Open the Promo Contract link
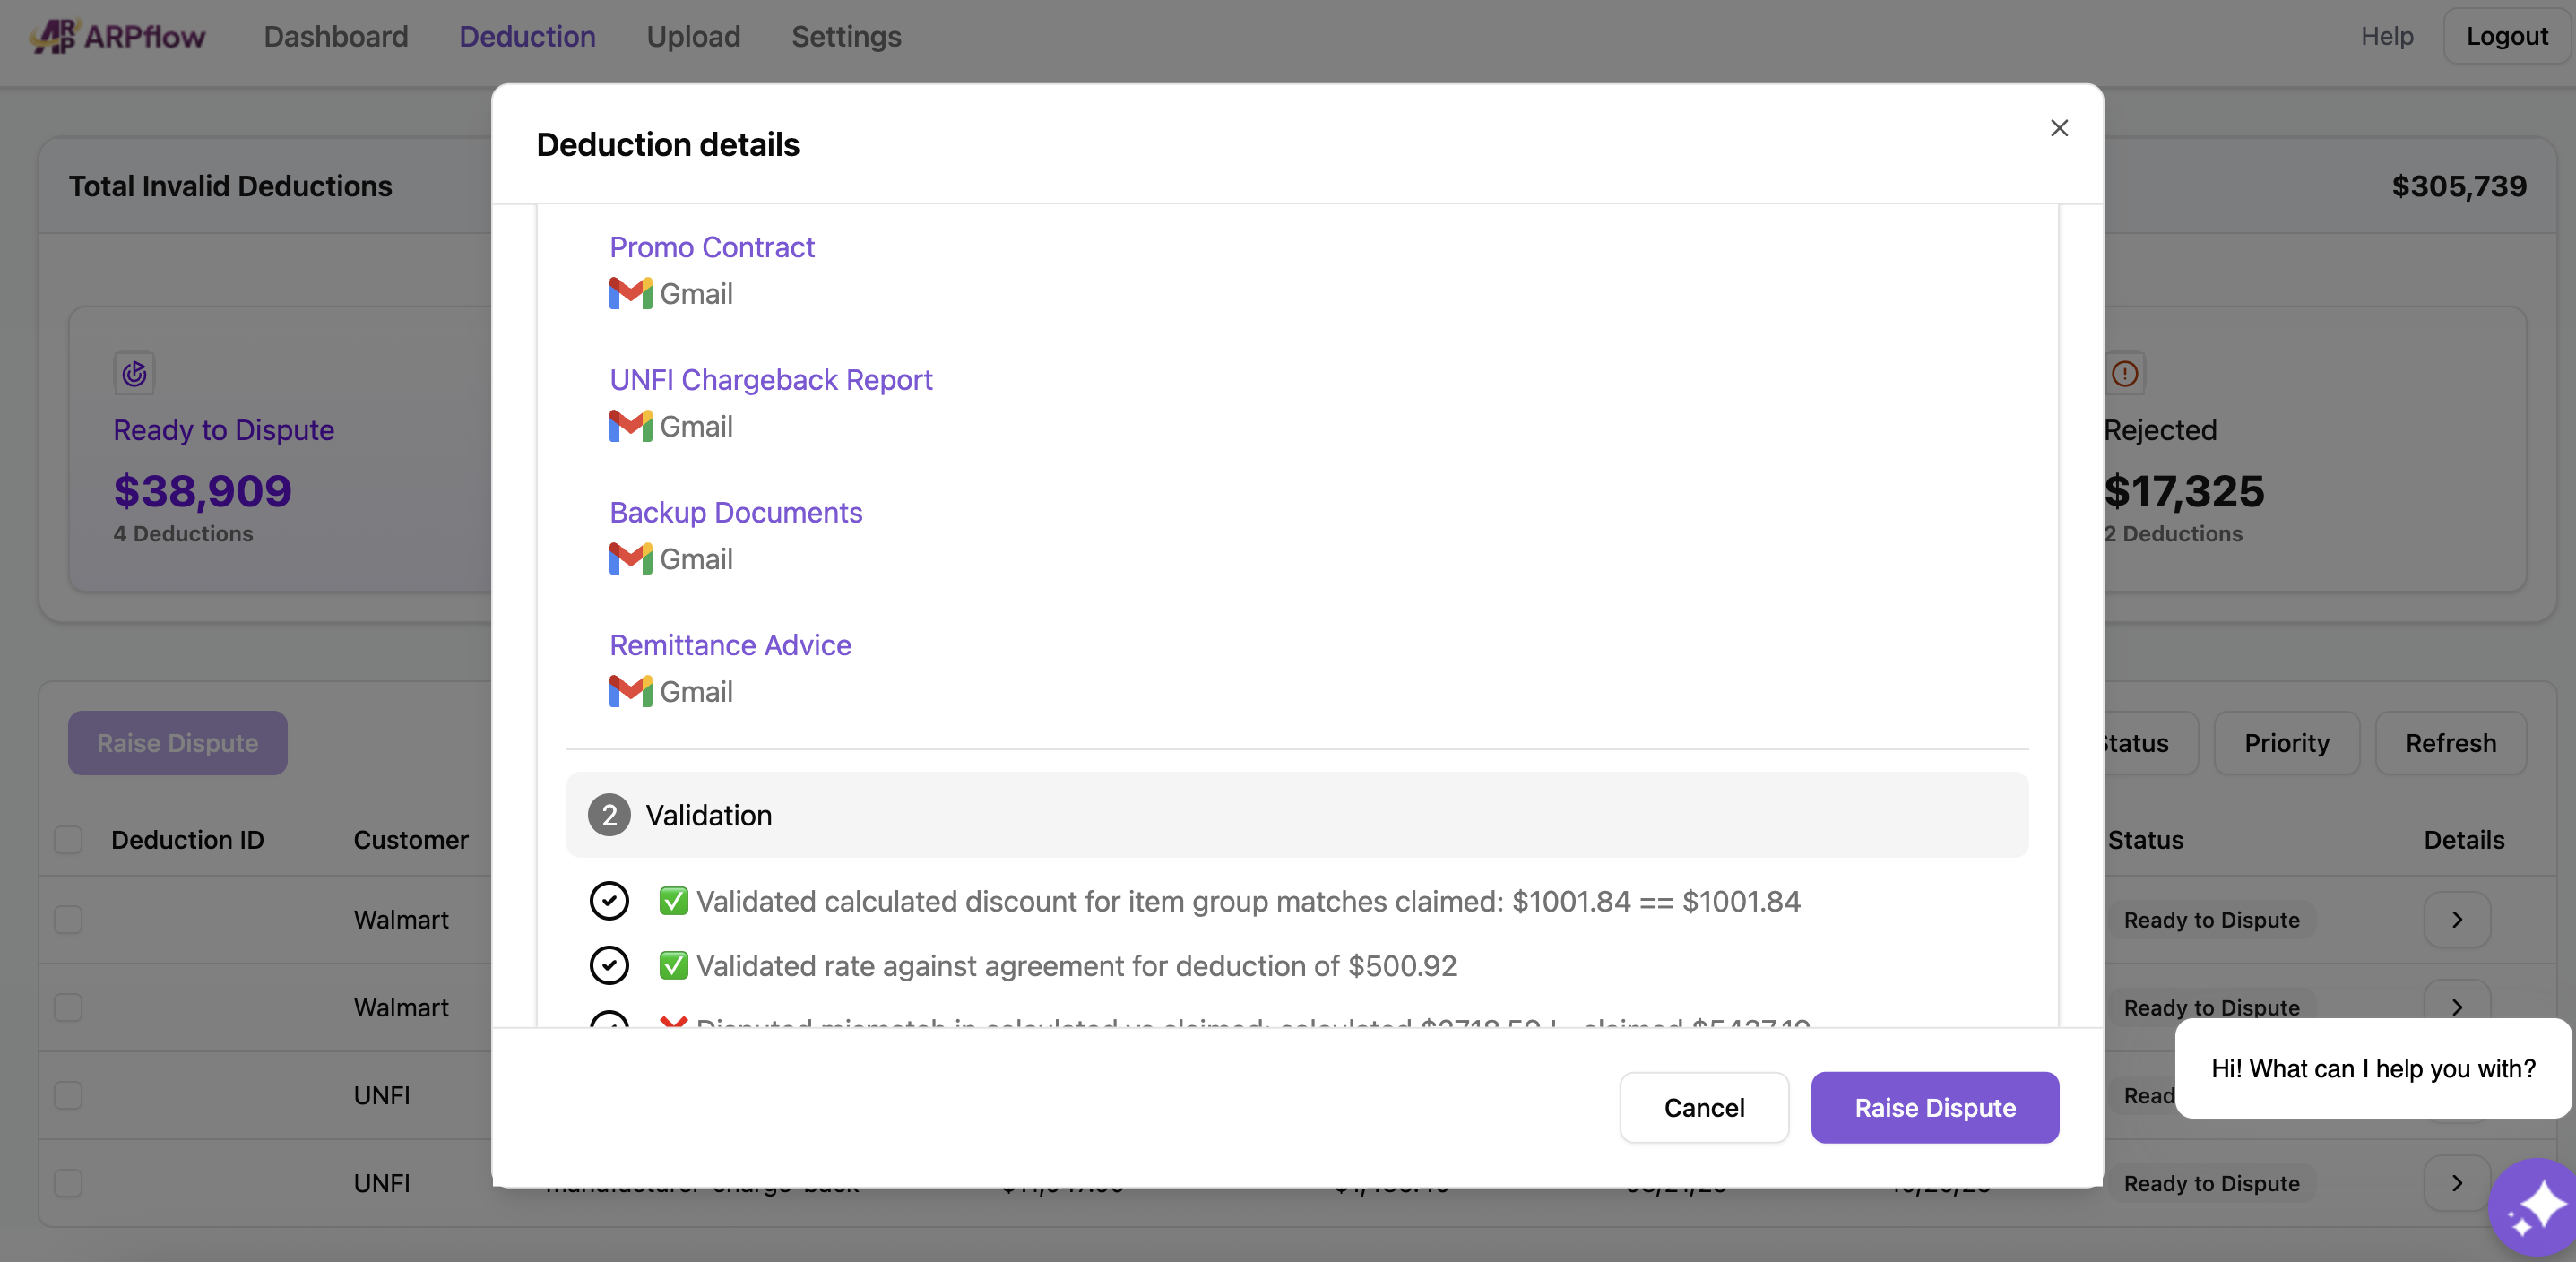The height and width of the screenshot is (1262, 2576). click(712, 247)
